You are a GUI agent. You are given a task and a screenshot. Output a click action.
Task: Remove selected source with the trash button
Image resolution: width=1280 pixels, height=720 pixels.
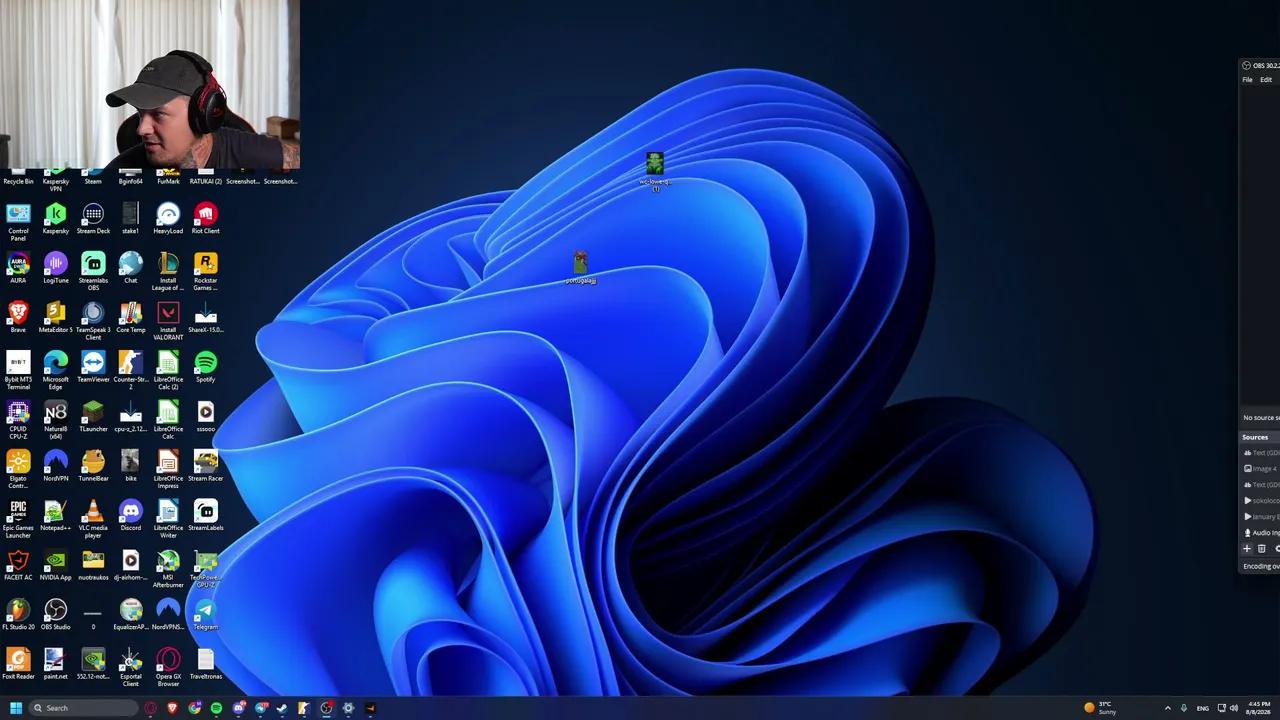tap(1261, 549)
